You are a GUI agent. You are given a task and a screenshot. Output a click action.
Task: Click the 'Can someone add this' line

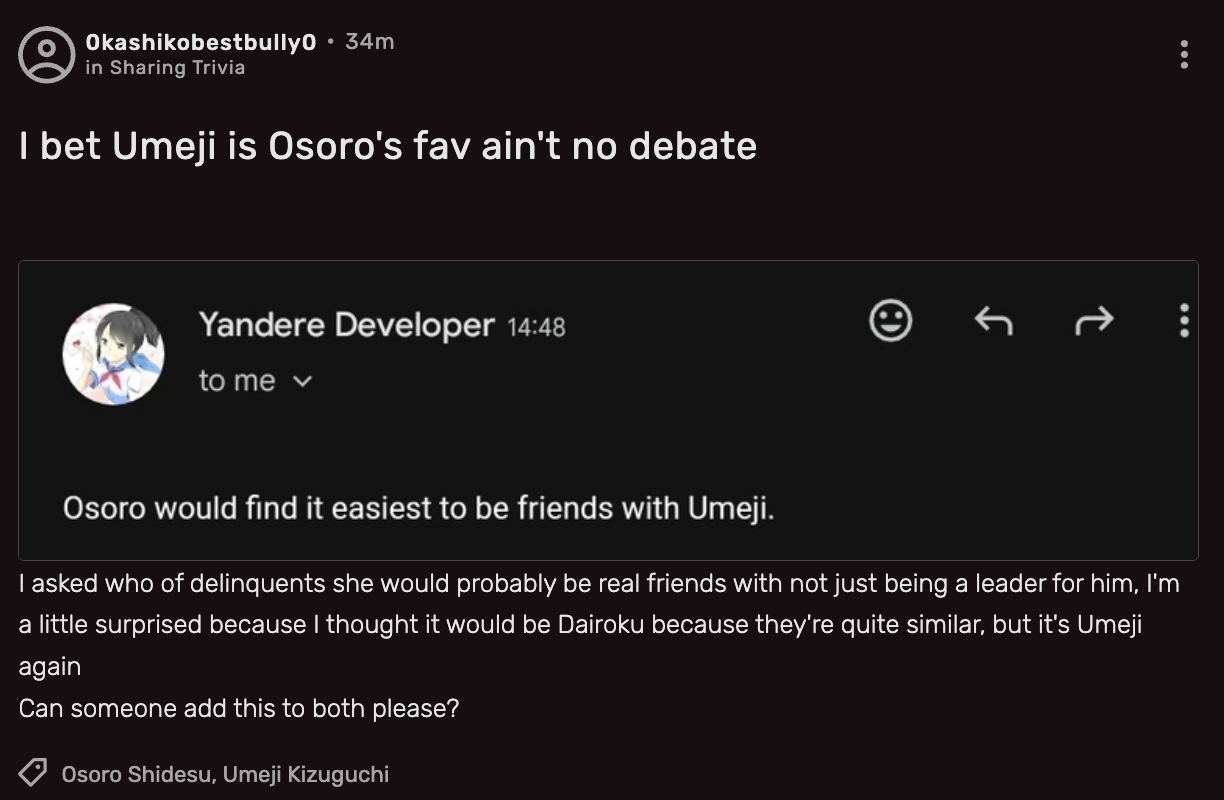point(239,708)
